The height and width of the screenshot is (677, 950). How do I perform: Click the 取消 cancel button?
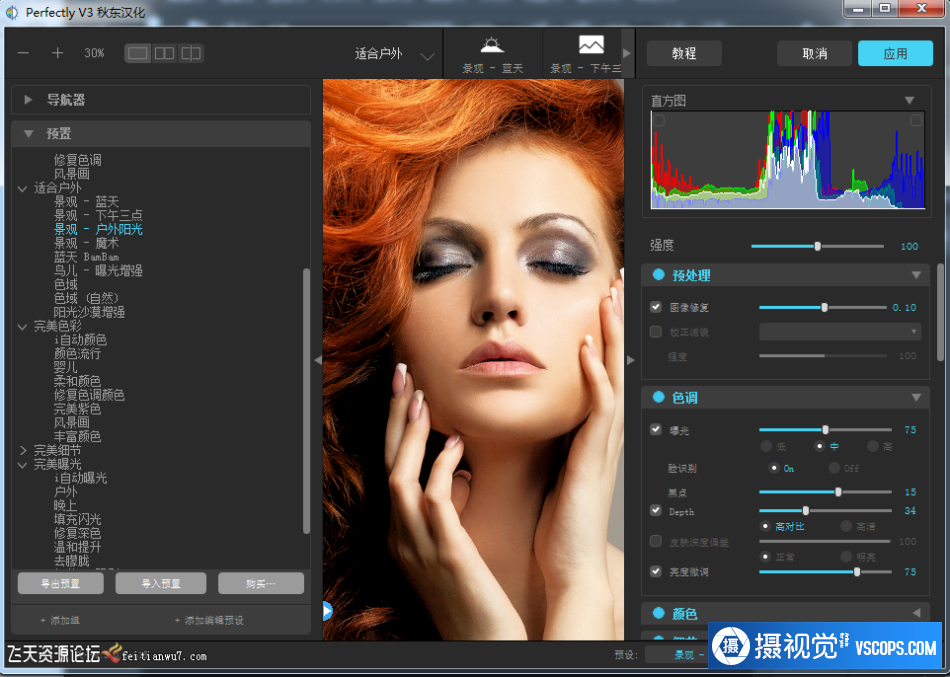pyautogui.click(x=815, y=53)
